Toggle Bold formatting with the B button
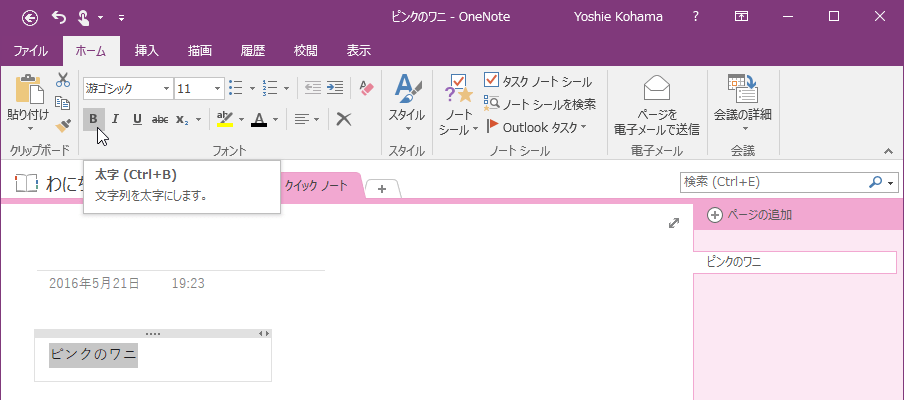This screenshot has height=400, width=904. click(x=93, y=119)
